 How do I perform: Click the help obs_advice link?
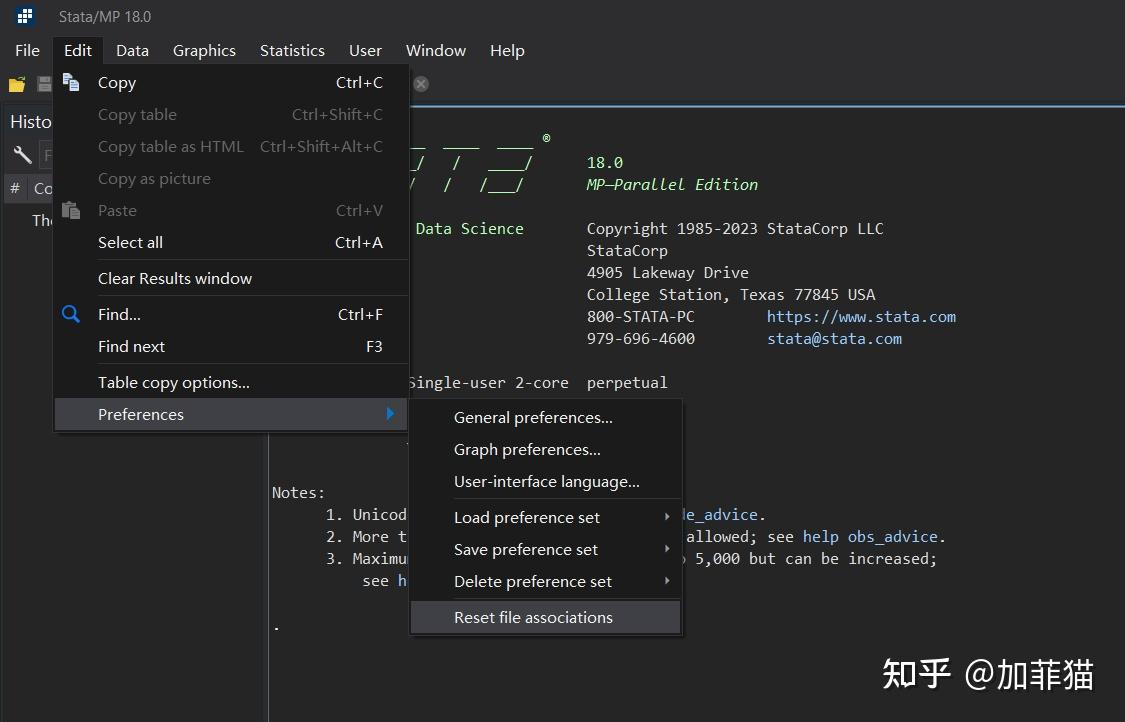pyautogui.click(x=870, y=536)
